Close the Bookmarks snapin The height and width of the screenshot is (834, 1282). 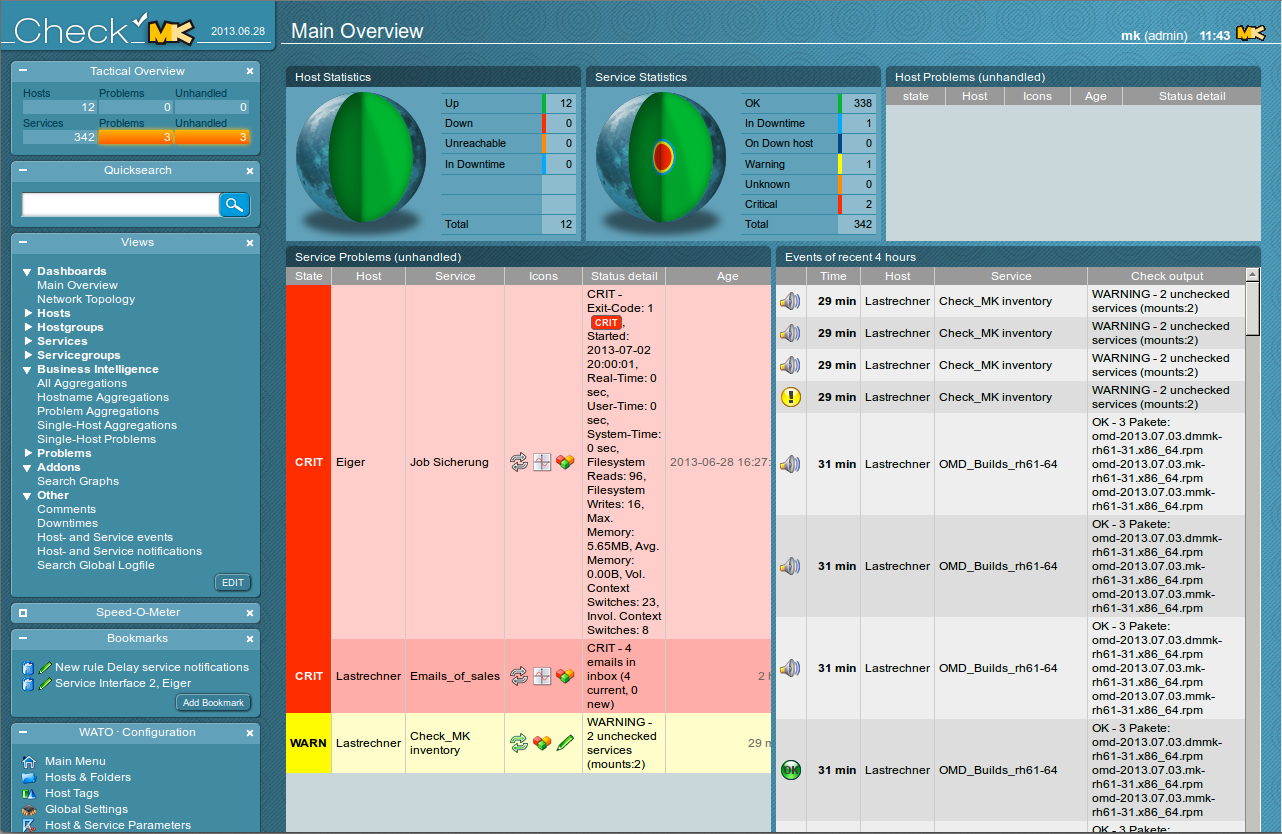[250, 638]
